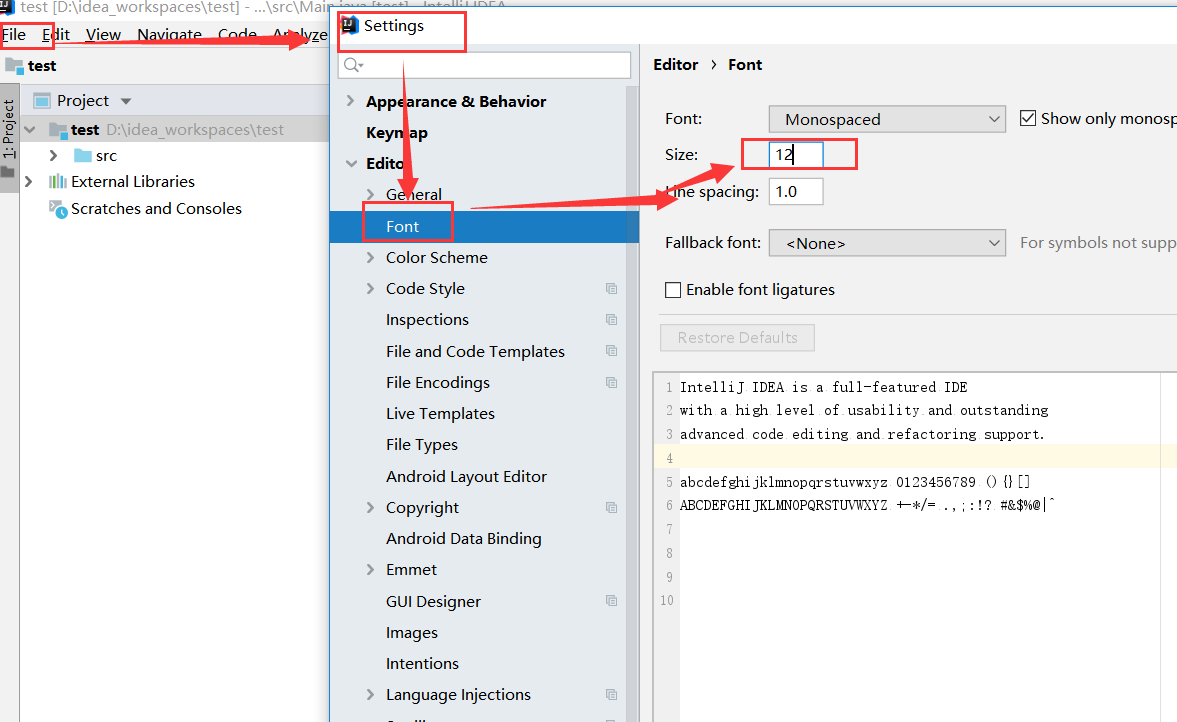Click project-level icon next to GUI Designer
The height and width of the screenshot is (722, 1177).
pos(612,601)
